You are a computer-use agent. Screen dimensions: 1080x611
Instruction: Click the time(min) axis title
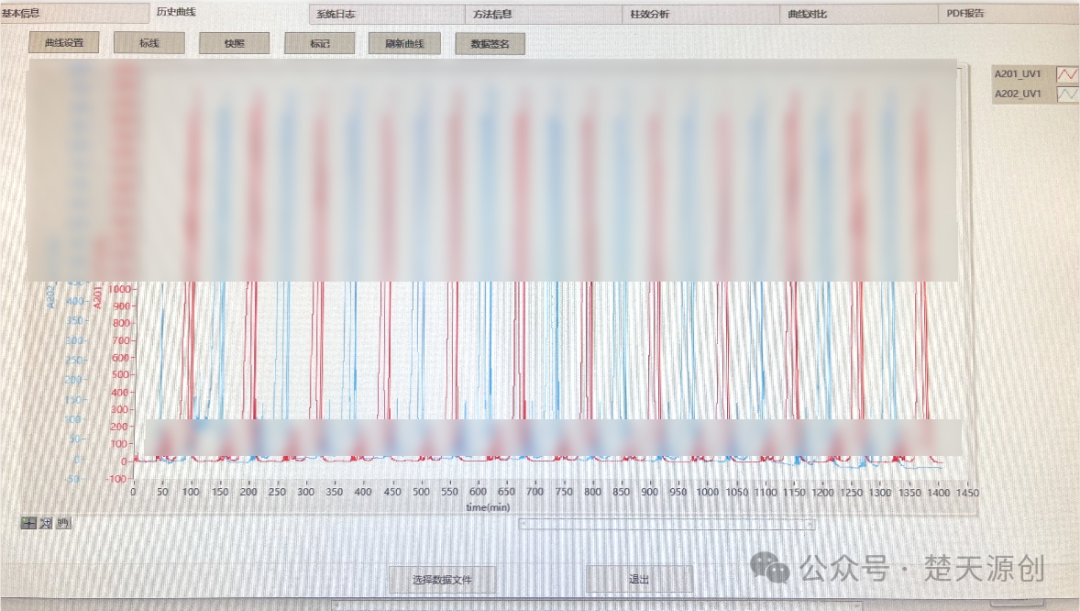click(x=488, y=507)
